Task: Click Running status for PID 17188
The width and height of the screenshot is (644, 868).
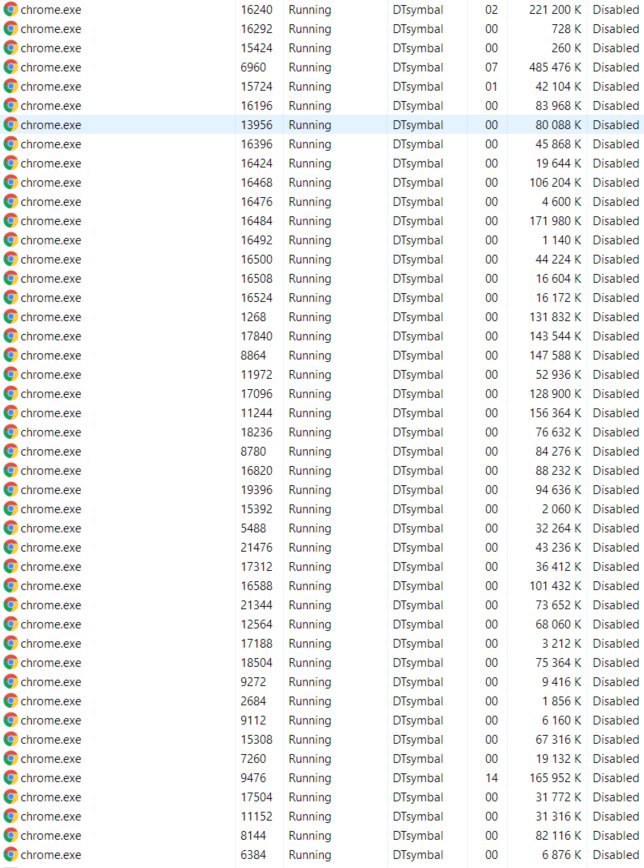Action: pyautogui.click(x=310, y=644)
